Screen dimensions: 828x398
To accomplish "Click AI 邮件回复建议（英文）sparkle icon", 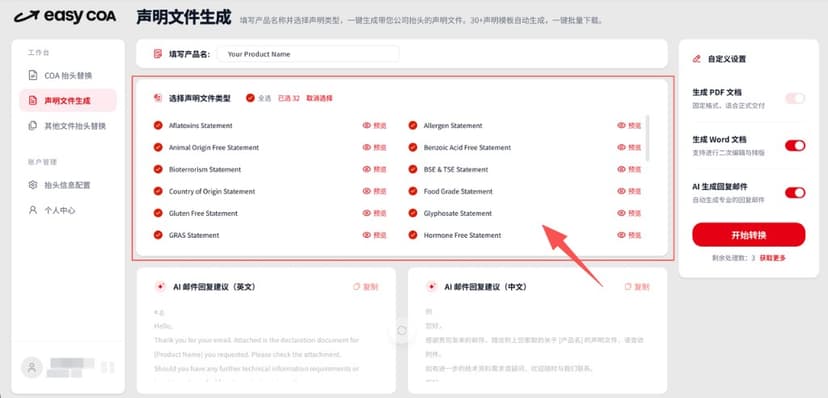I will 160,287.
